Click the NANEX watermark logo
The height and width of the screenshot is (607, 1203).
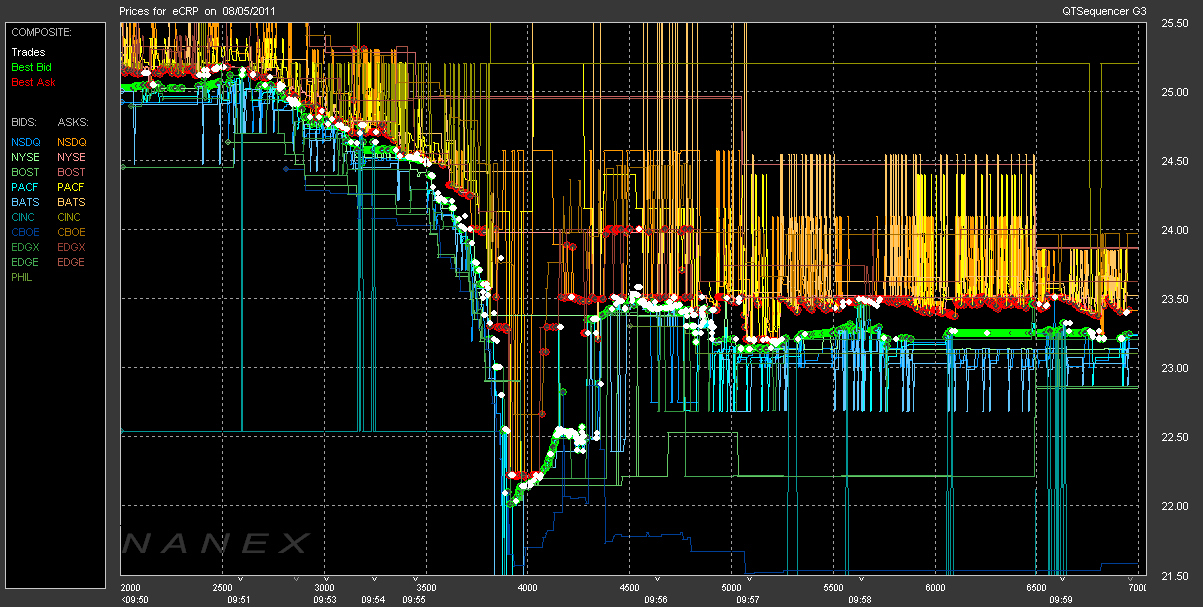pyautogui.click(x=216, y=543)
